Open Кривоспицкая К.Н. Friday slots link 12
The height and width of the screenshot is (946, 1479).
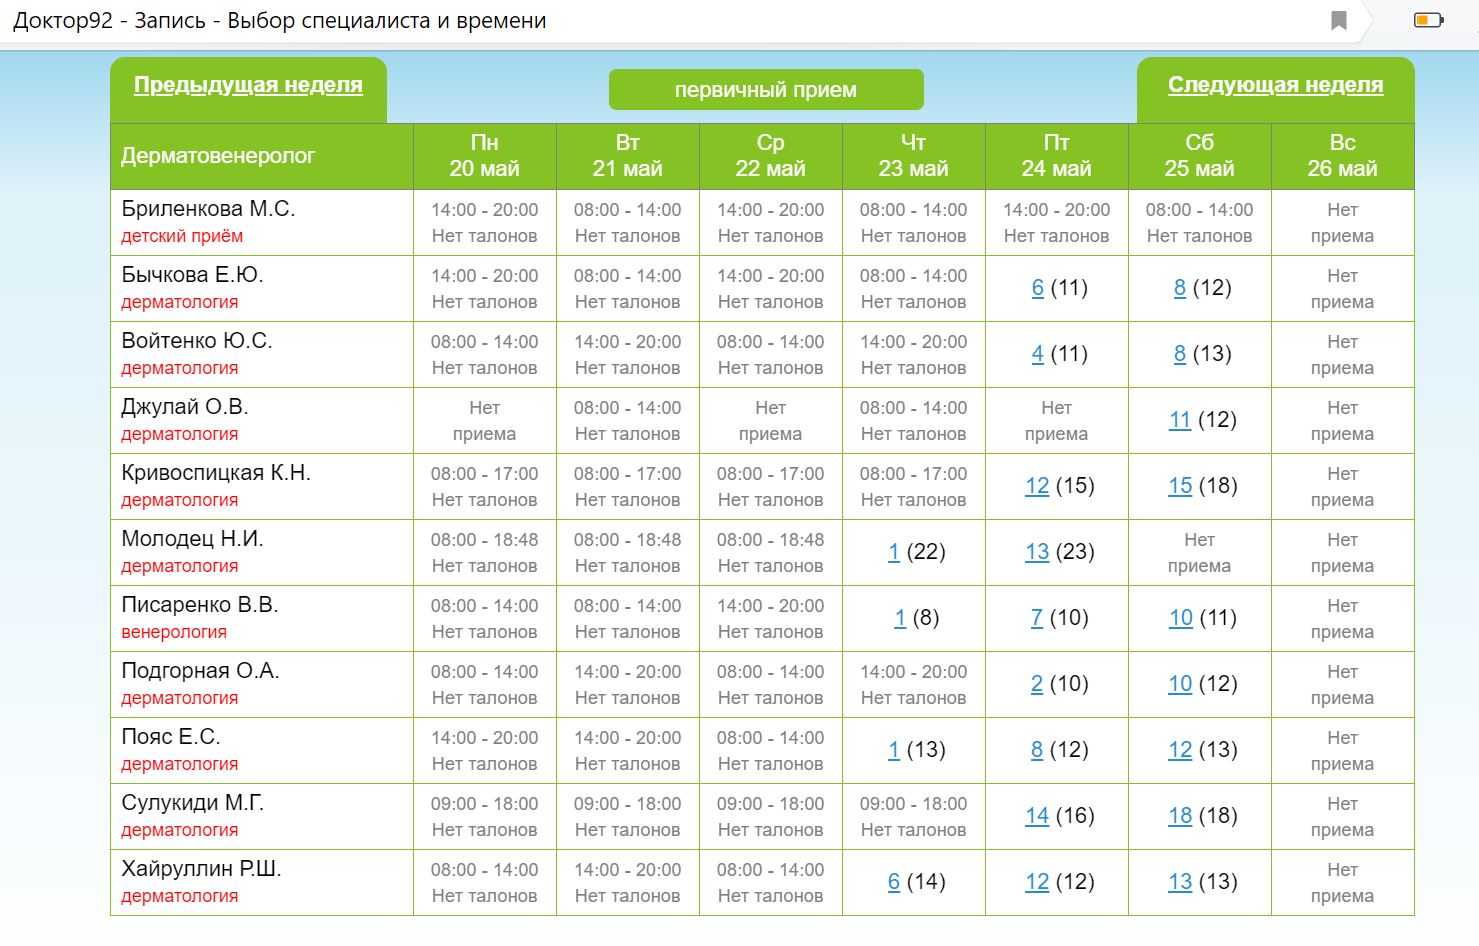coord(1037,486)
